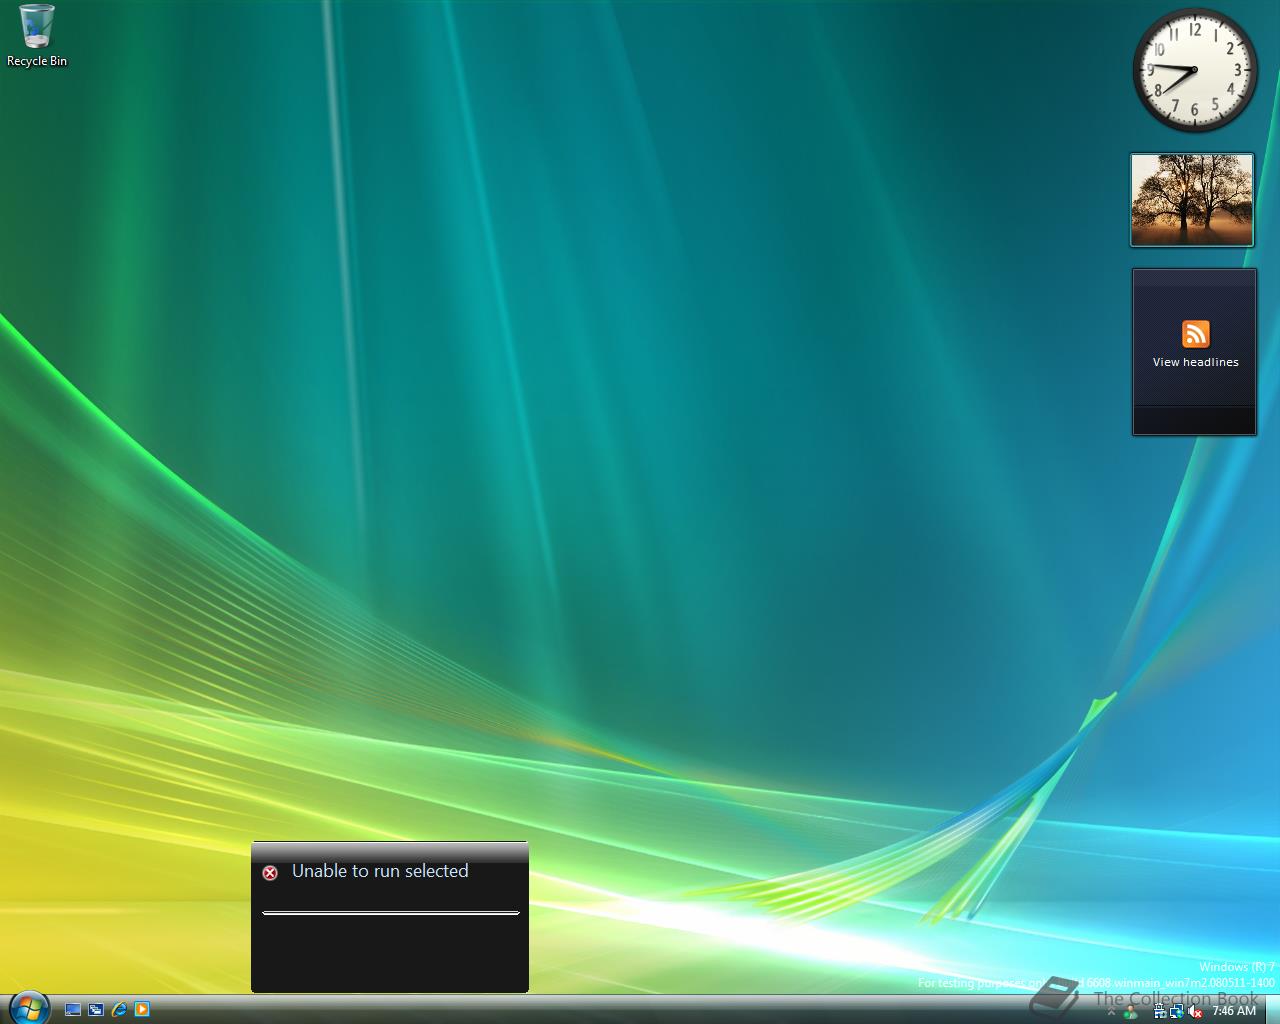Click the safely remove hardware tray icon
The width and height of the screenshot is (1280, 1024).
pos(1160,1011)
